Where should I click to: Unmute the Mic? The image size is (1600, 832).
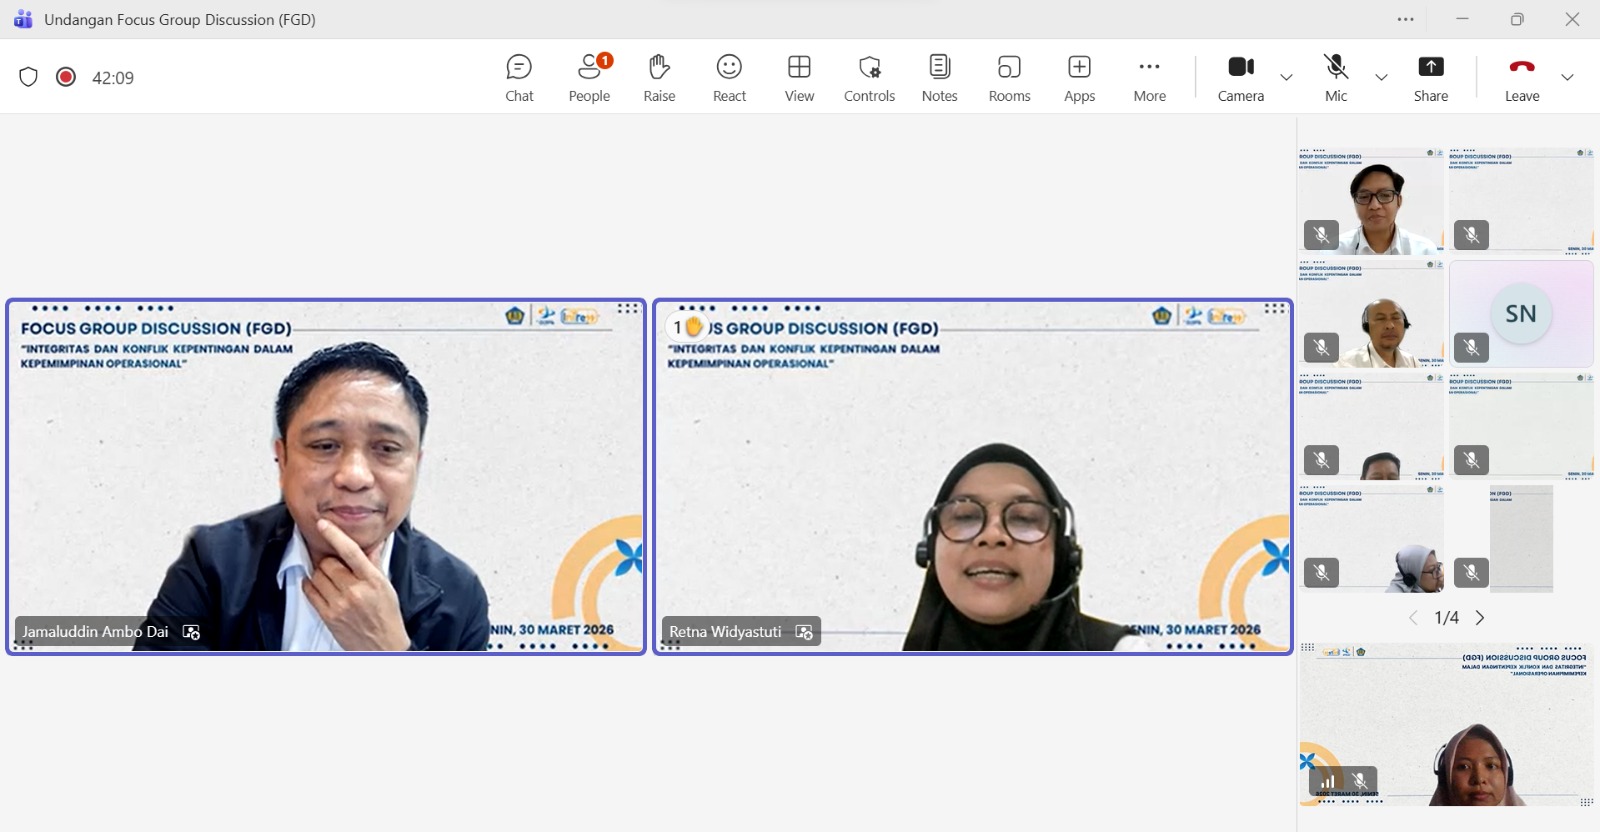(x=1336, y=78)
